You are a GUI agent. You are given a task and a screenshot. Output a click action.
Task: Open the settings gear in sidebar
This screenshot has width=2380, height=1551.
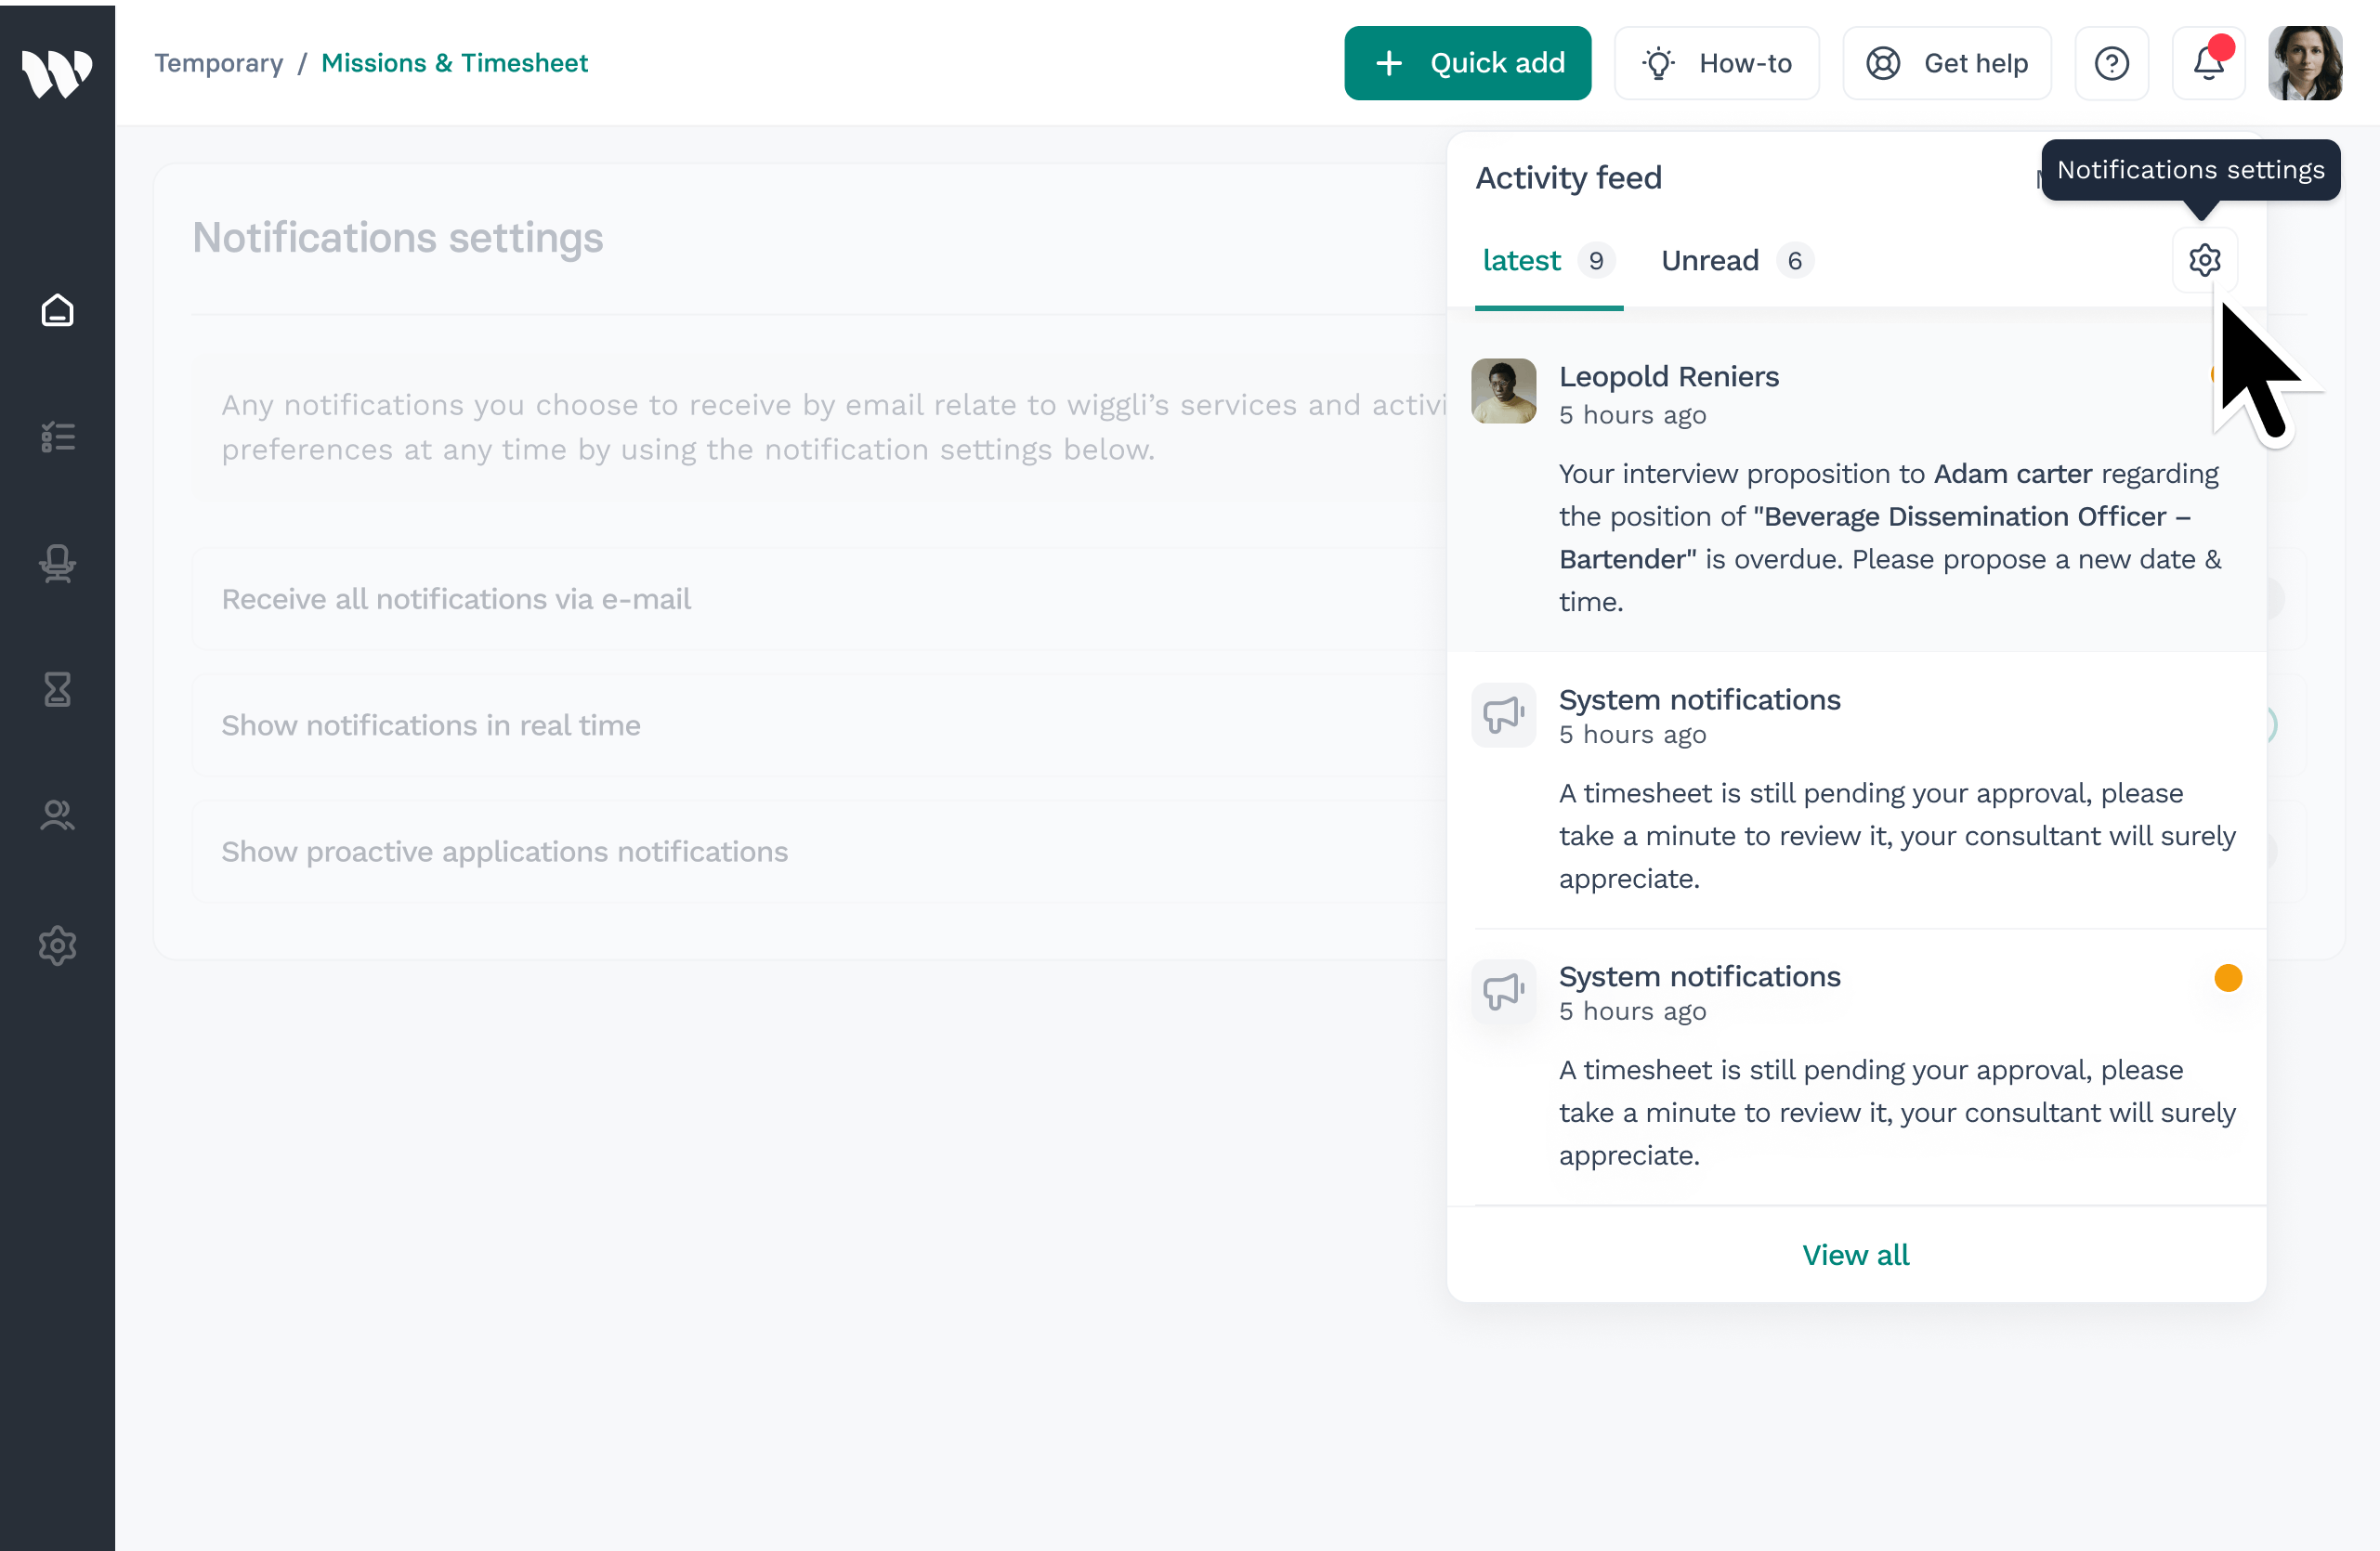(x=57, y=944)
